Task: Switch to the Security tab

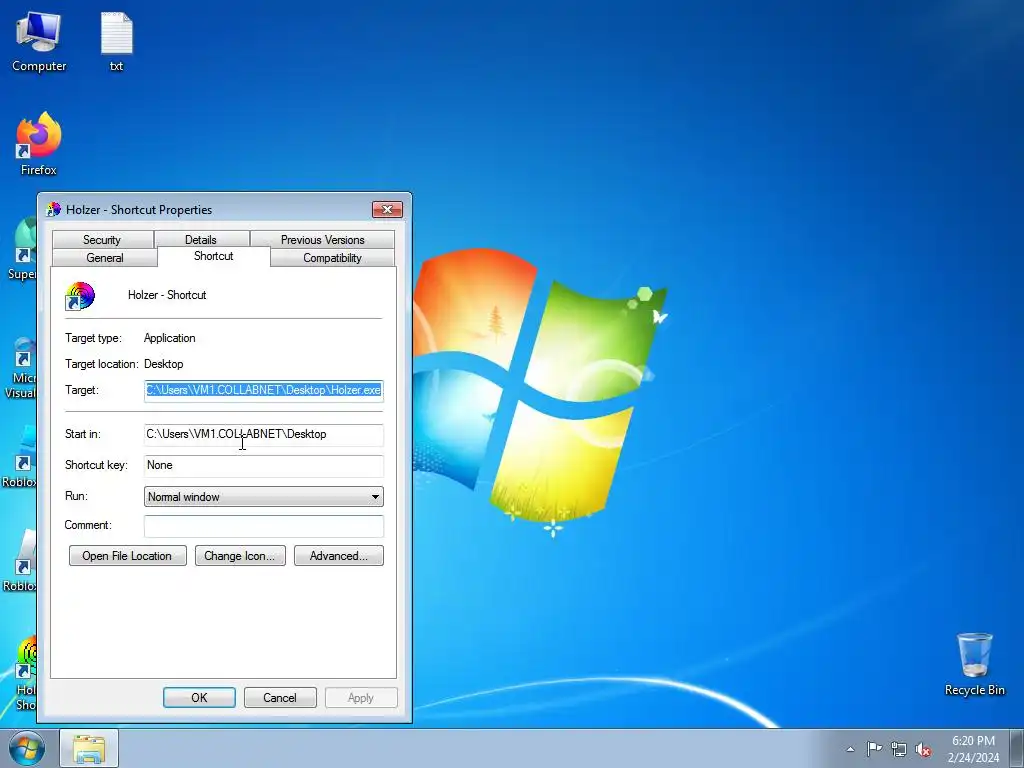Action: 103,240
